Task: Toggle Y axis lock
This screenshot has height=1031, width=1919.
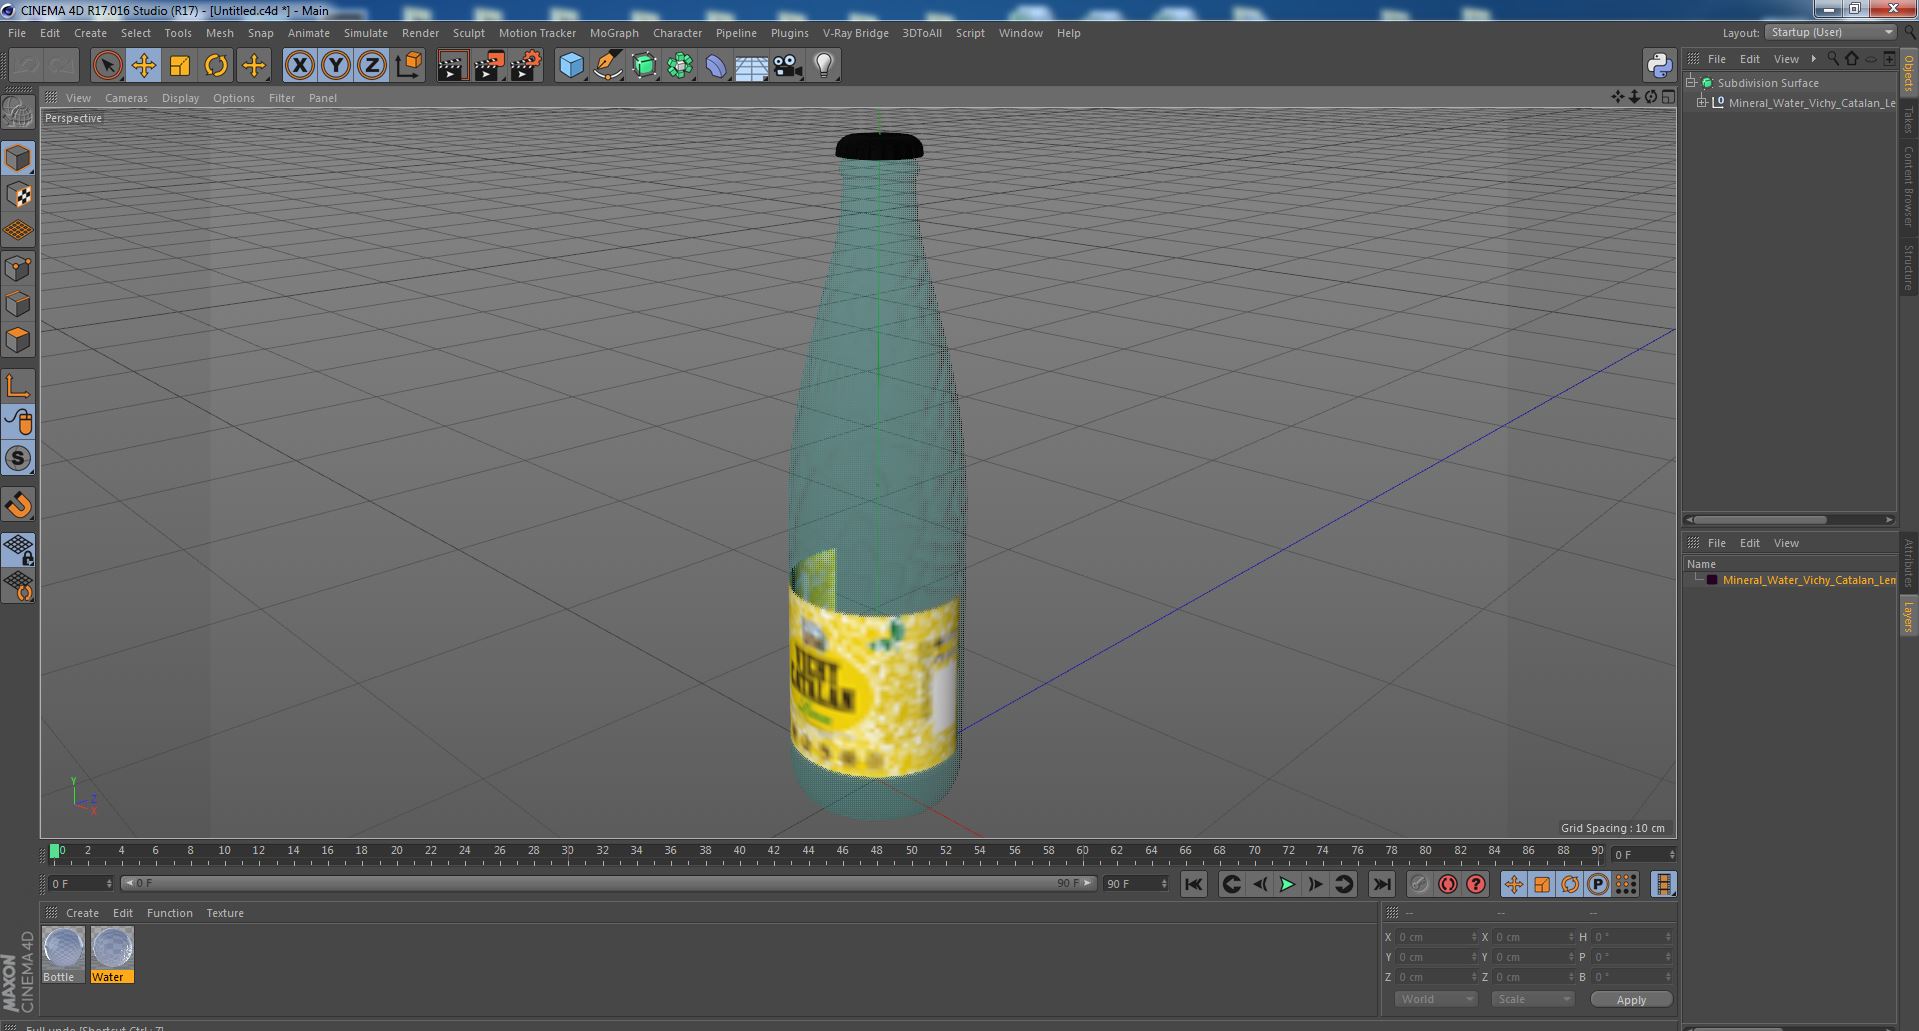Action: 336,66
